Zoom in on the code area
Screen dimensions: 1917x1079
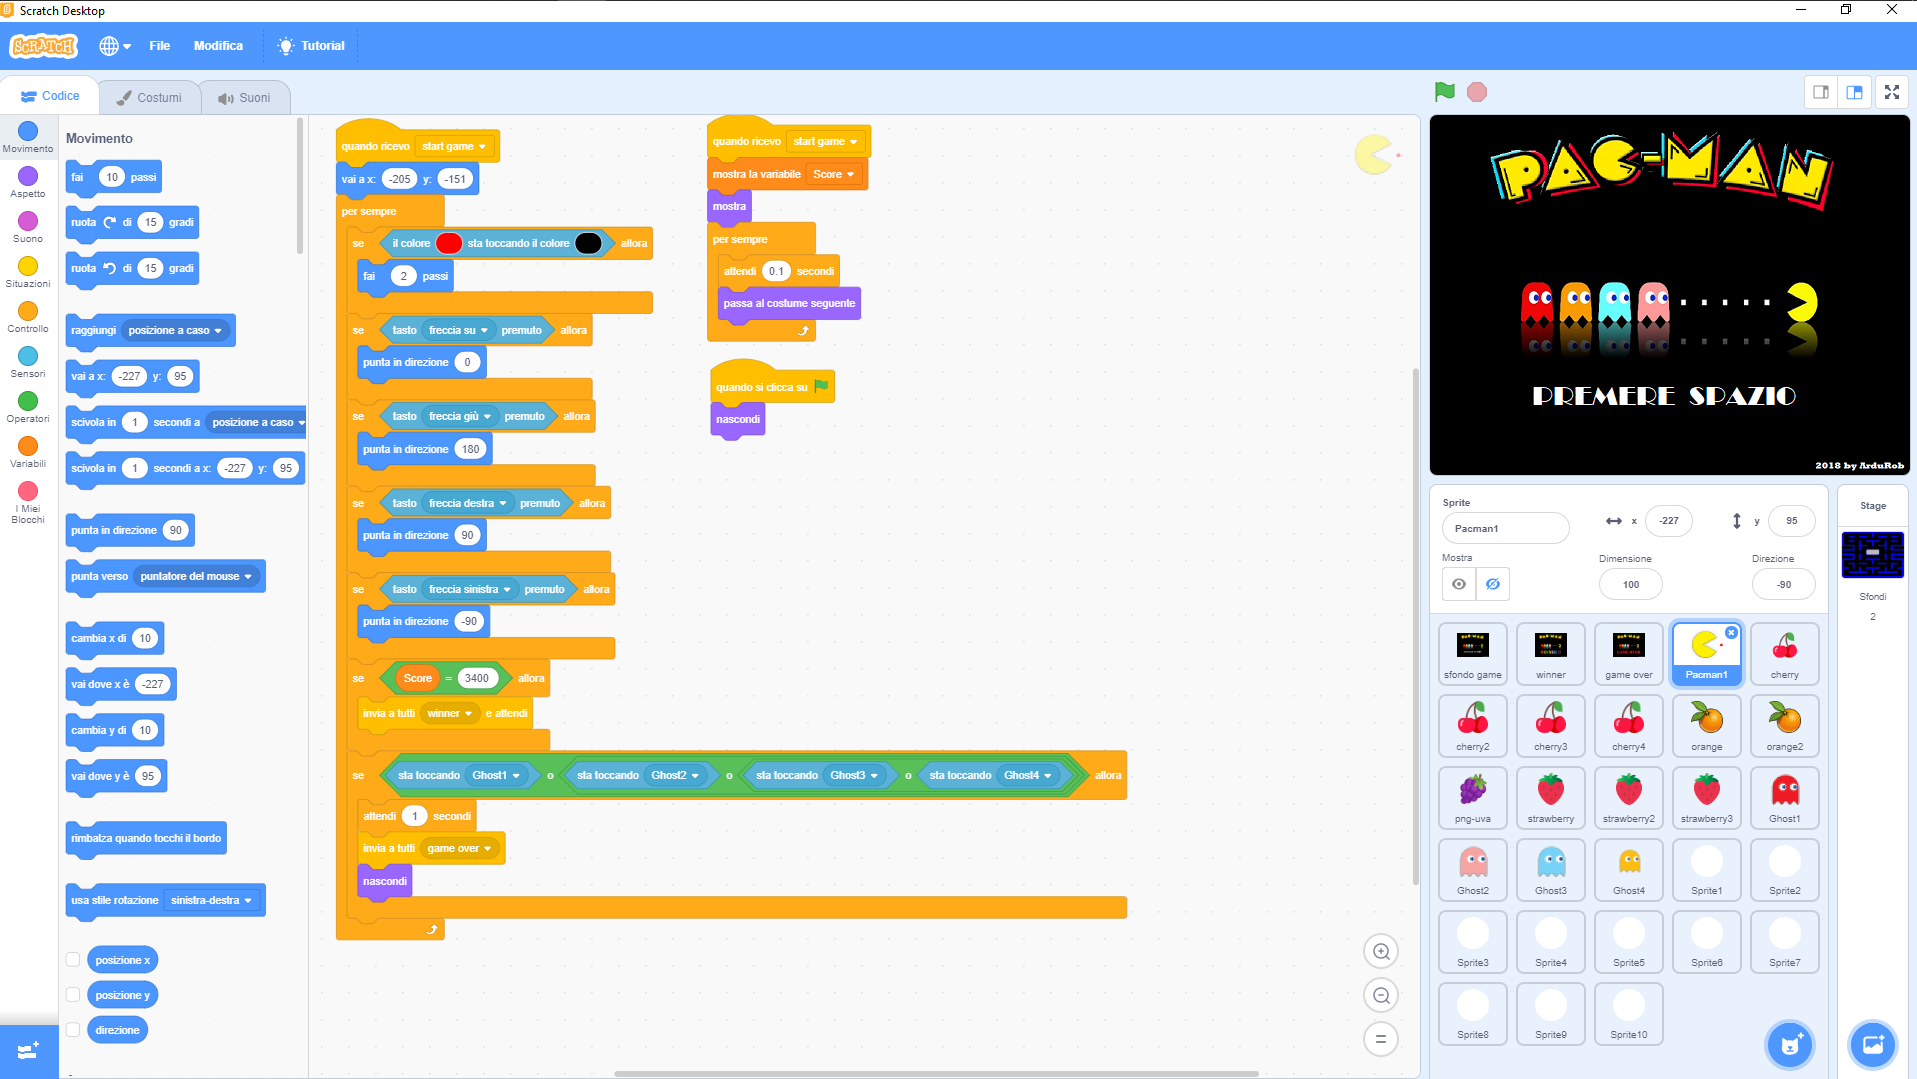click(x=1381, y=951)
